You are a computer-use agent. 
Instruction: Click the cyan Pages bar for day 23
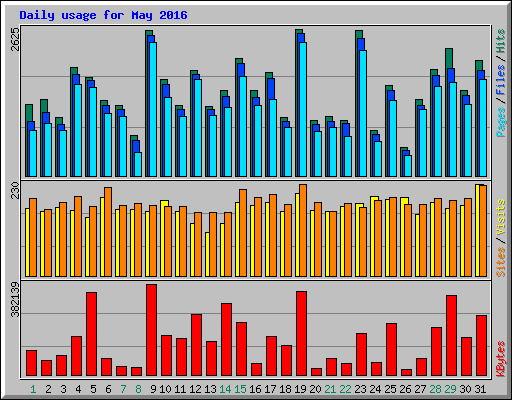[x=363, y=113]
